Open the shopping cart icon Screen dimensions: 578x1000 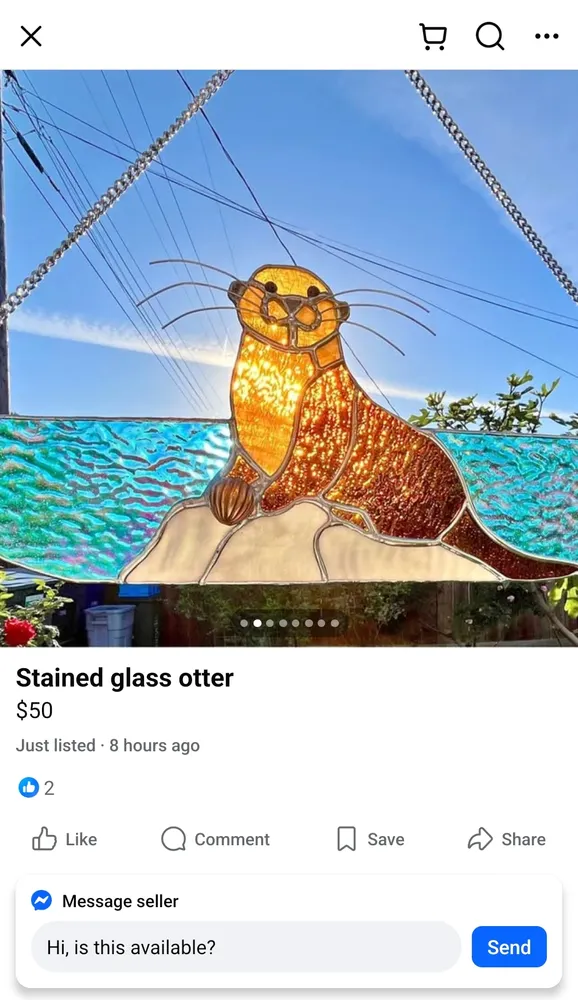[433, 36]
